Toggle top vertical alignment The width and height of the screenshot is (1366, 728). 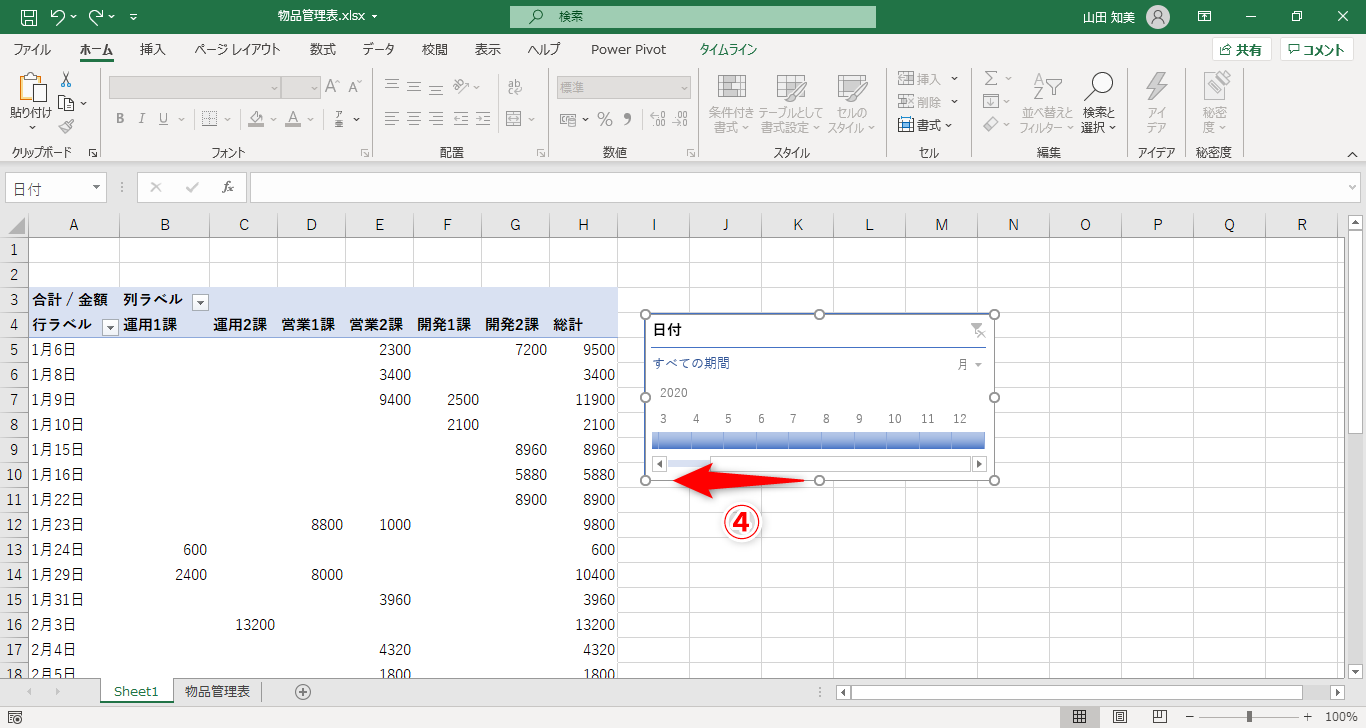pyautogui.click(x=392, y=87)
